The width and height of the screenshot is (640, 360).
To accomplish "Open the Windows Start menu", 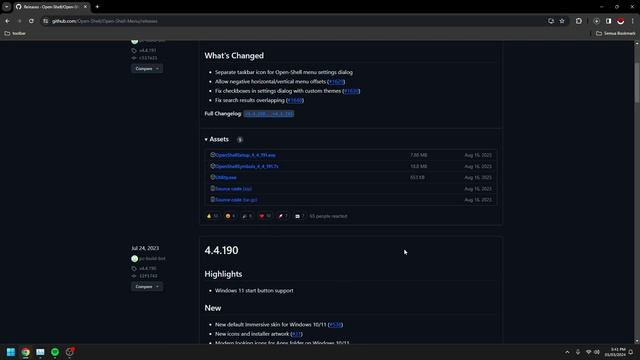I will (x=11, y=352).
